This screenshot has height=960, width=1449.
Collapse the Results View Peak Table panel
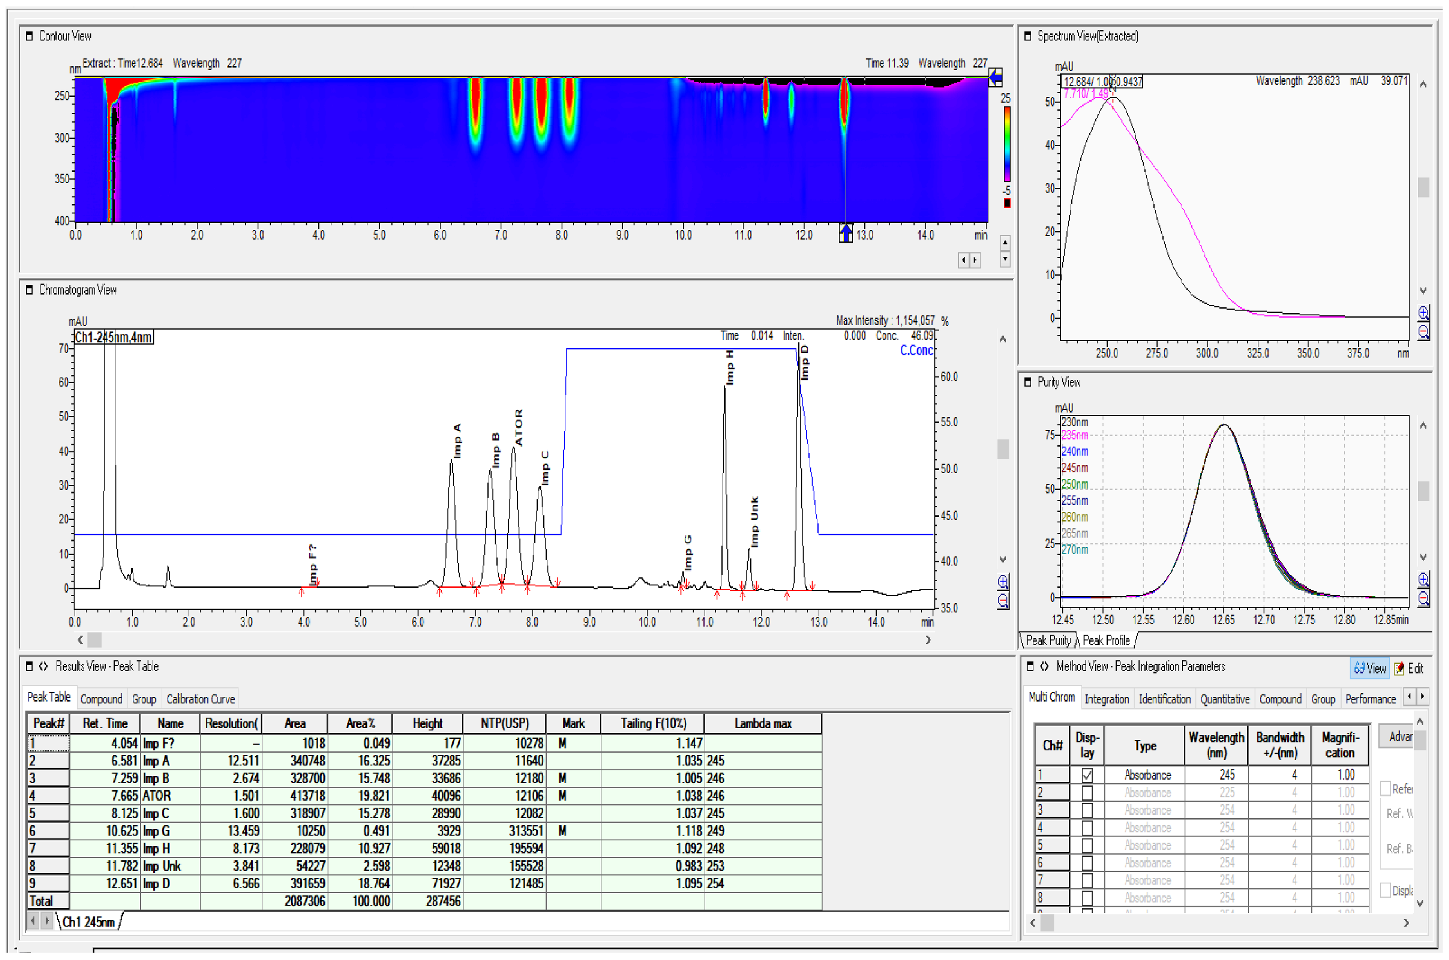(30, 666)
